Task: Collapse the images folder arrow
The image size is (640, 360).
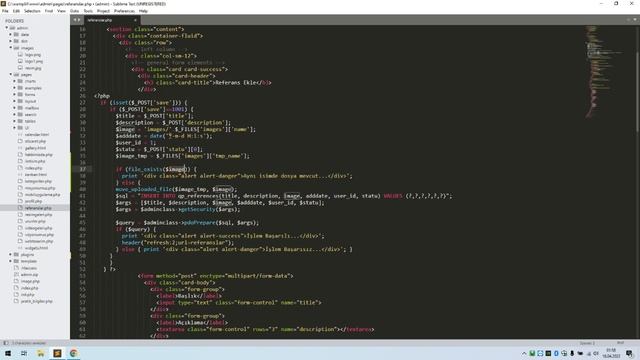Action: point(11,48)
